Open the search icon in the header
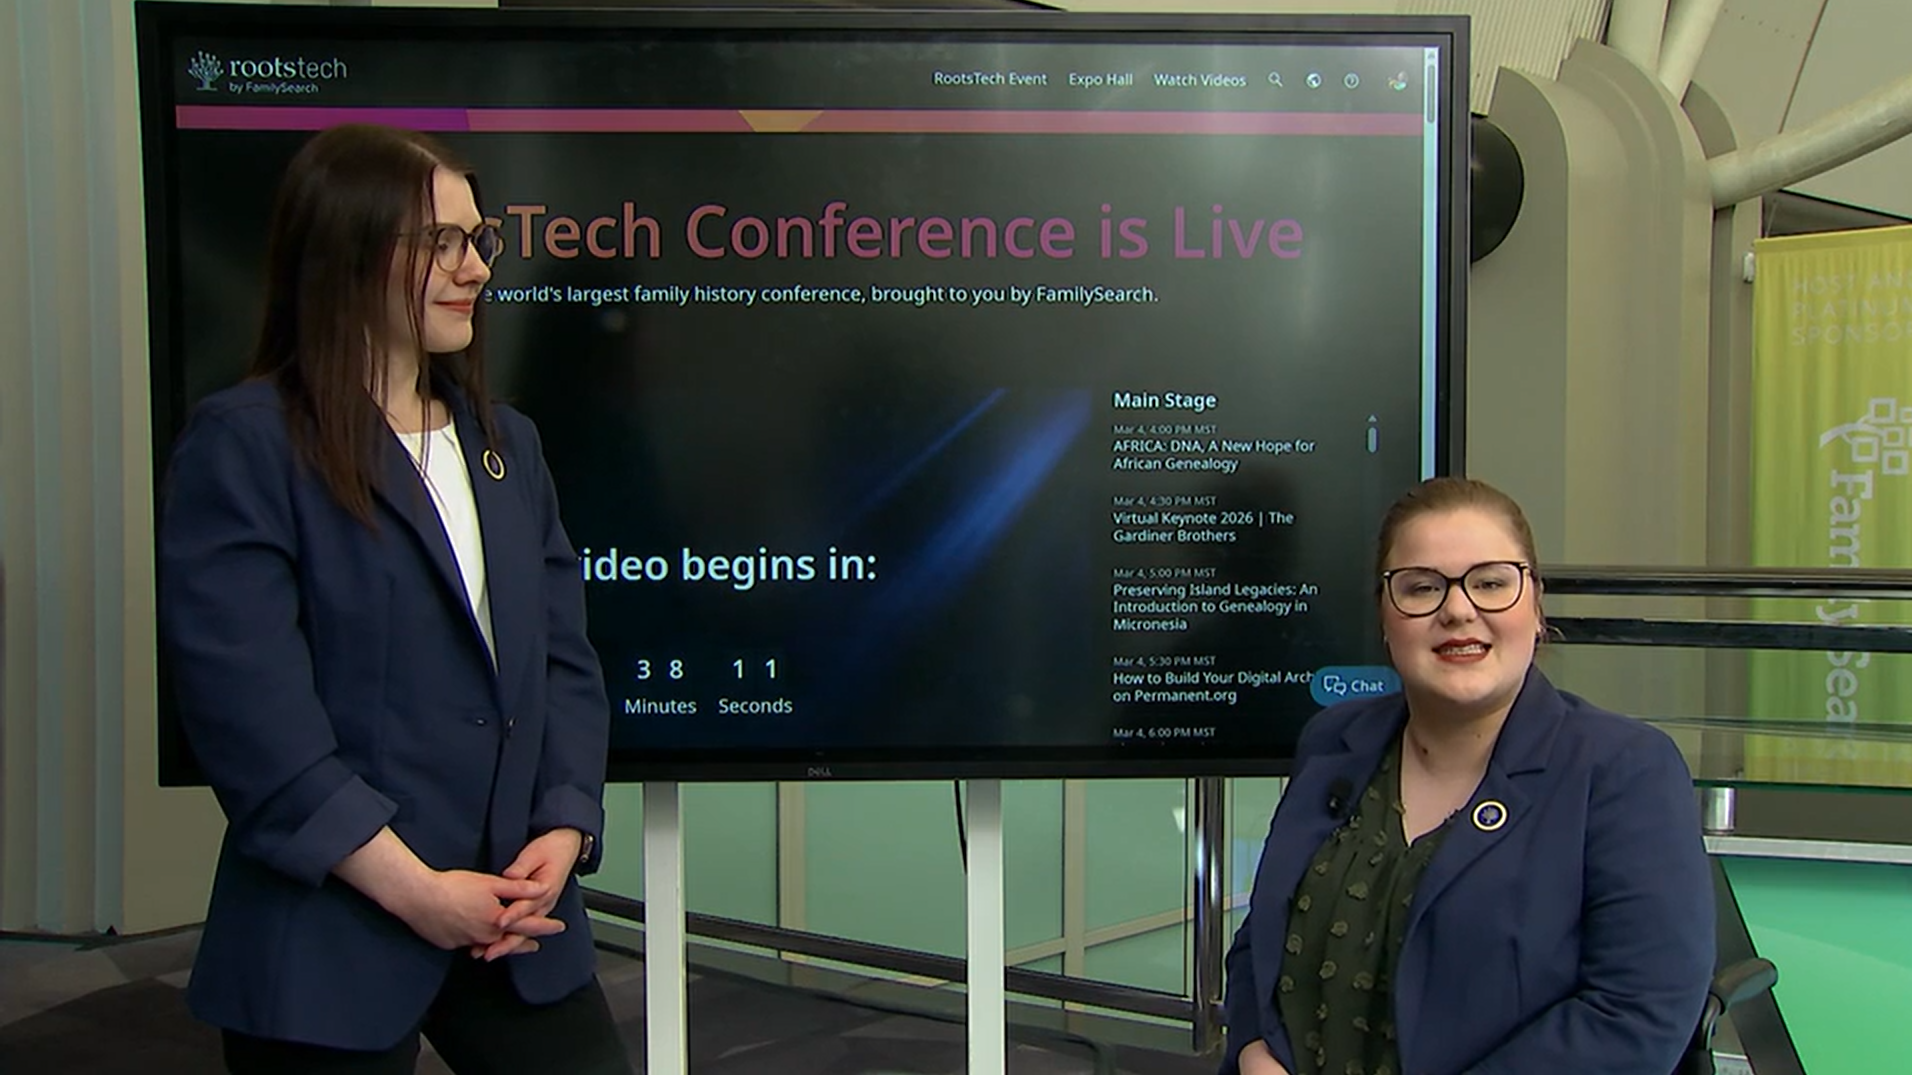1912x1075 pixels. point(1275,79)
